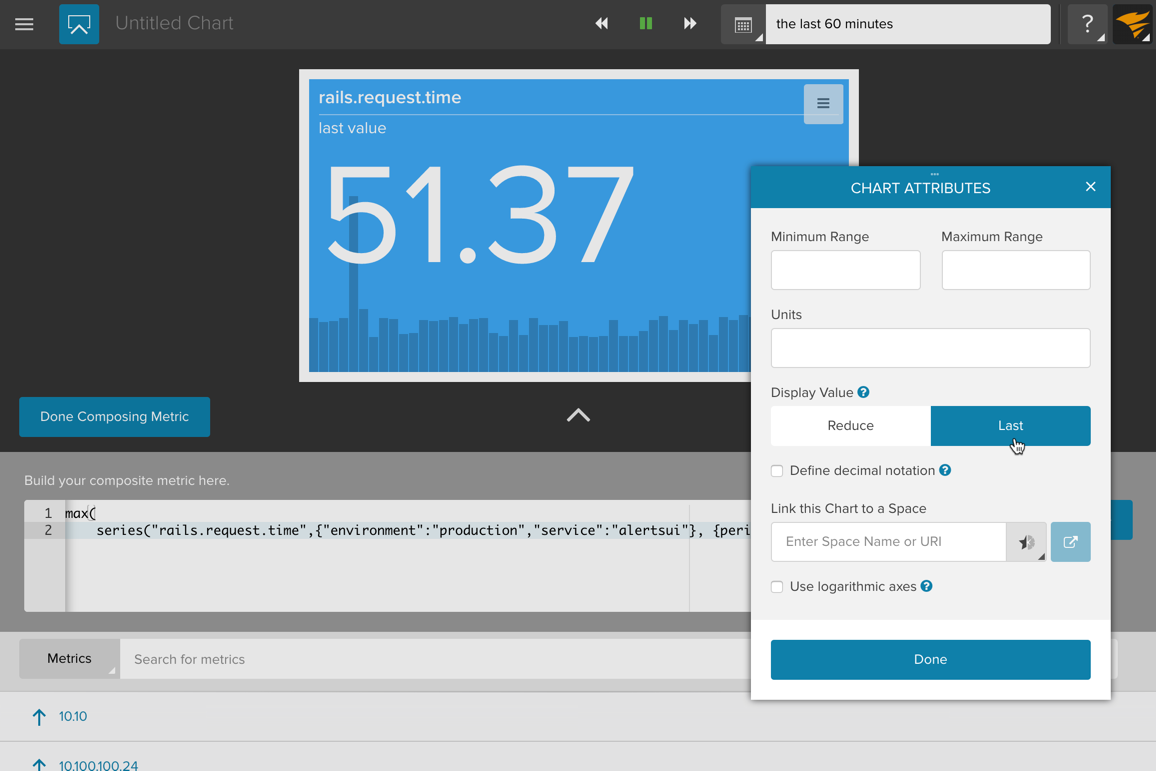Viewport: 1156px width, 771px height.
Task: Click the Units input field
Action: pos(930,348)
